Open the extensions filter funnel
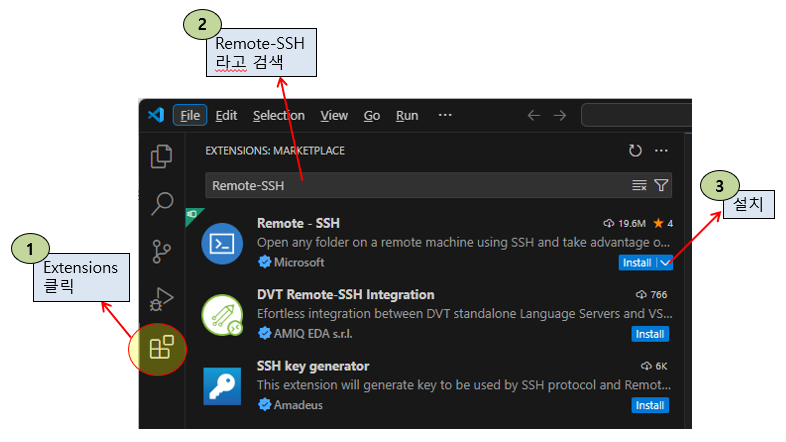 661,185
